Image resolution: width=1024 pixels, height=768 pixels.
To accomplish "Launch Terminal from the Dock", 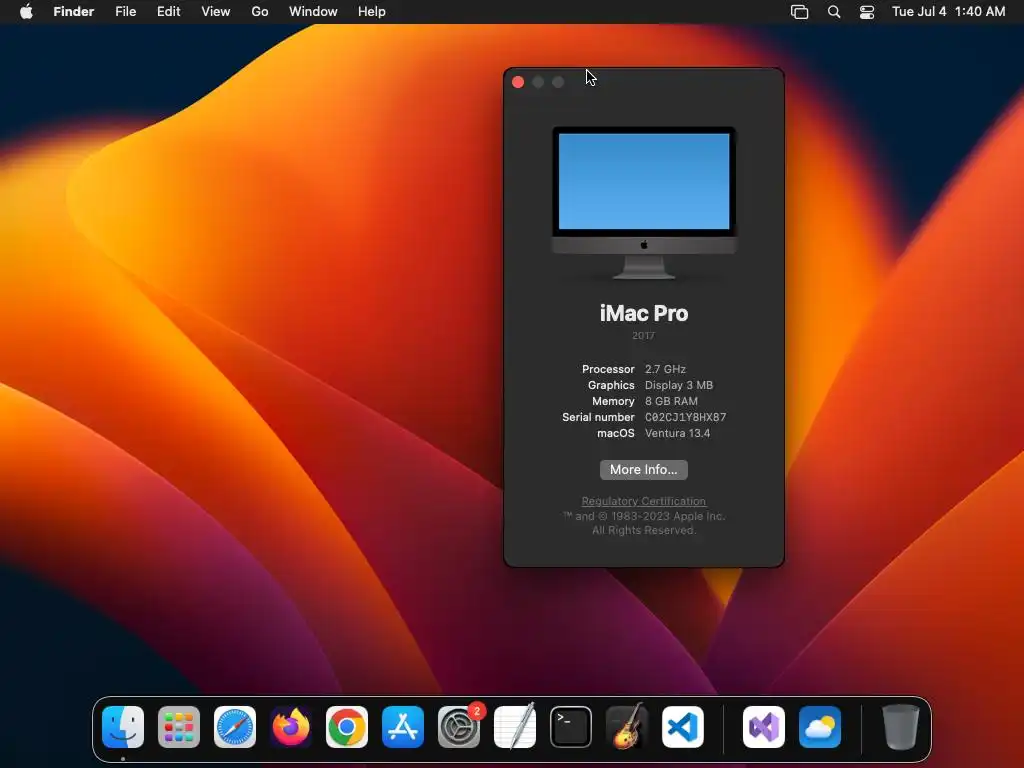I will click(571, 727).
